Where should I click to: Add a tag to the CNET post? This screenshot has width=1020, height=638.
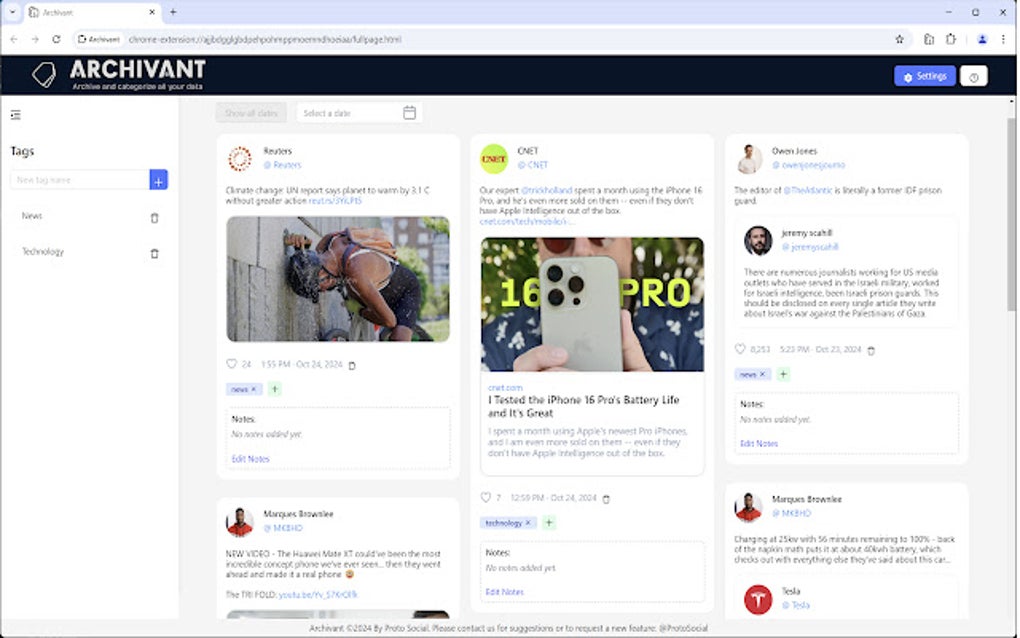pos(549,522)
